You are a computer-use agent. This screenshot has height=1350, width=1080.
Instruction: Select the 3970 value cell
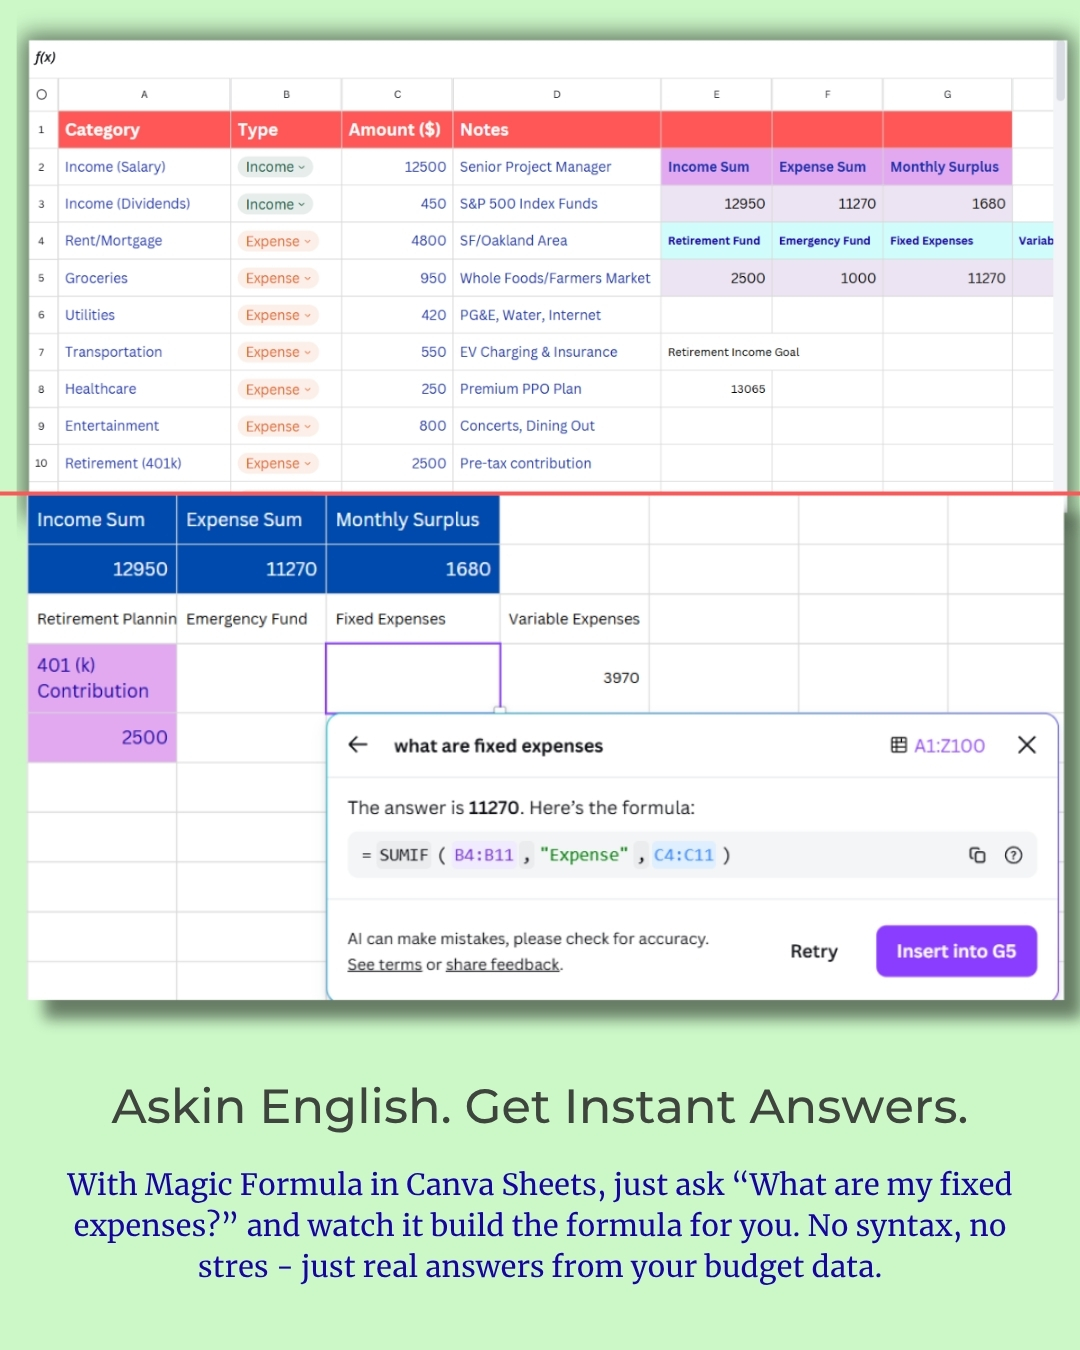tap(574, 678)
